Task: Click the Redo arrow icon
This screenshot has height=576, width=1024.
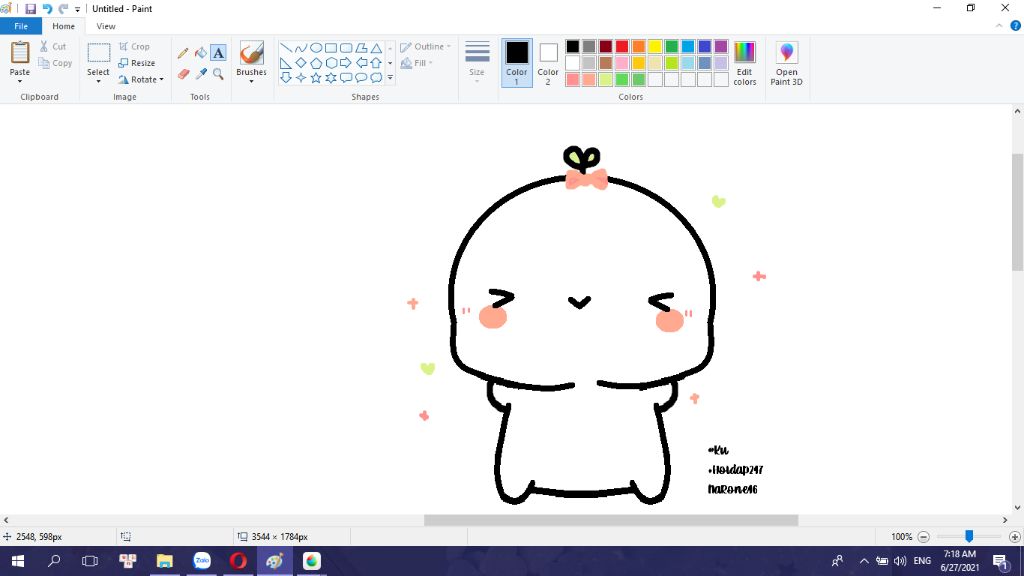Action: [63, 9]
